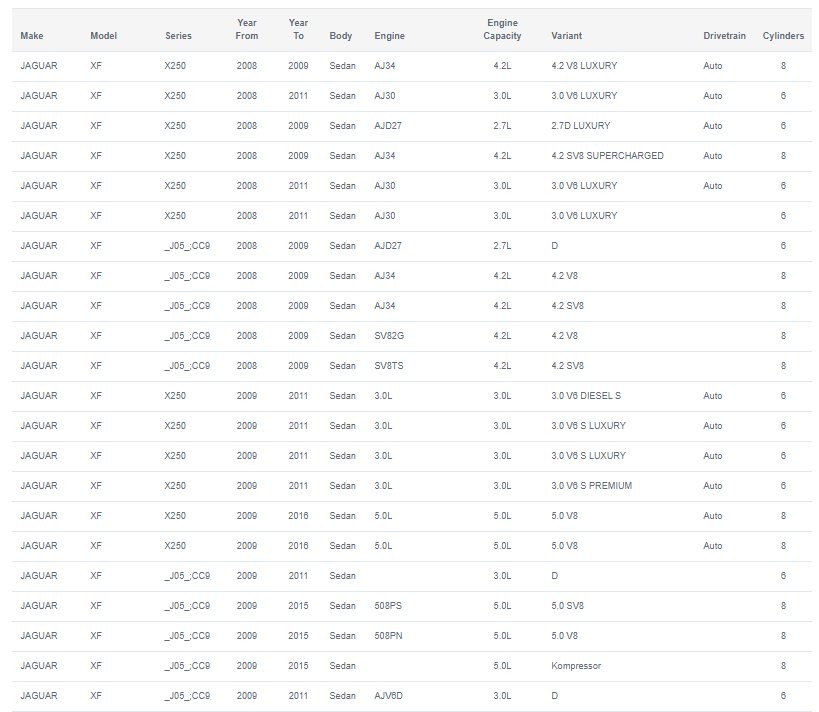Select the 2.7D LUXURY variant row
The width and height of the screenshot is (819, 712).
(412, 126)
